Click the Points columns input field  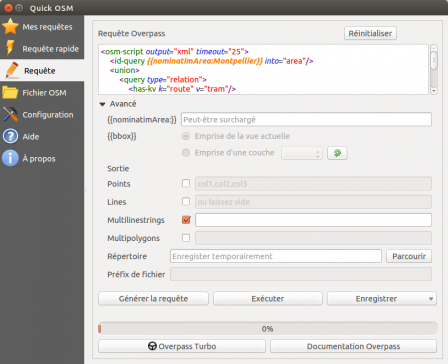313,184
